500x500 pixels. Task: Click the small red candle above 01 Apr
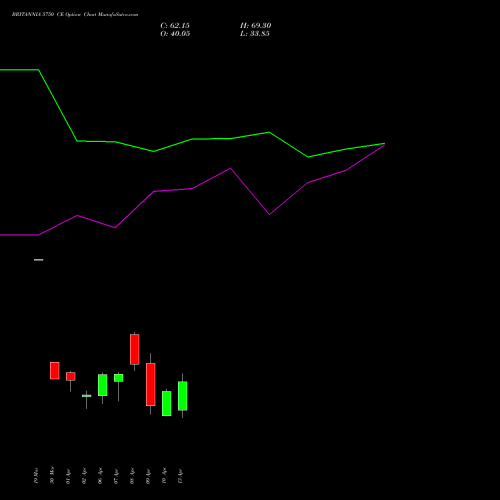pos(70,376)
